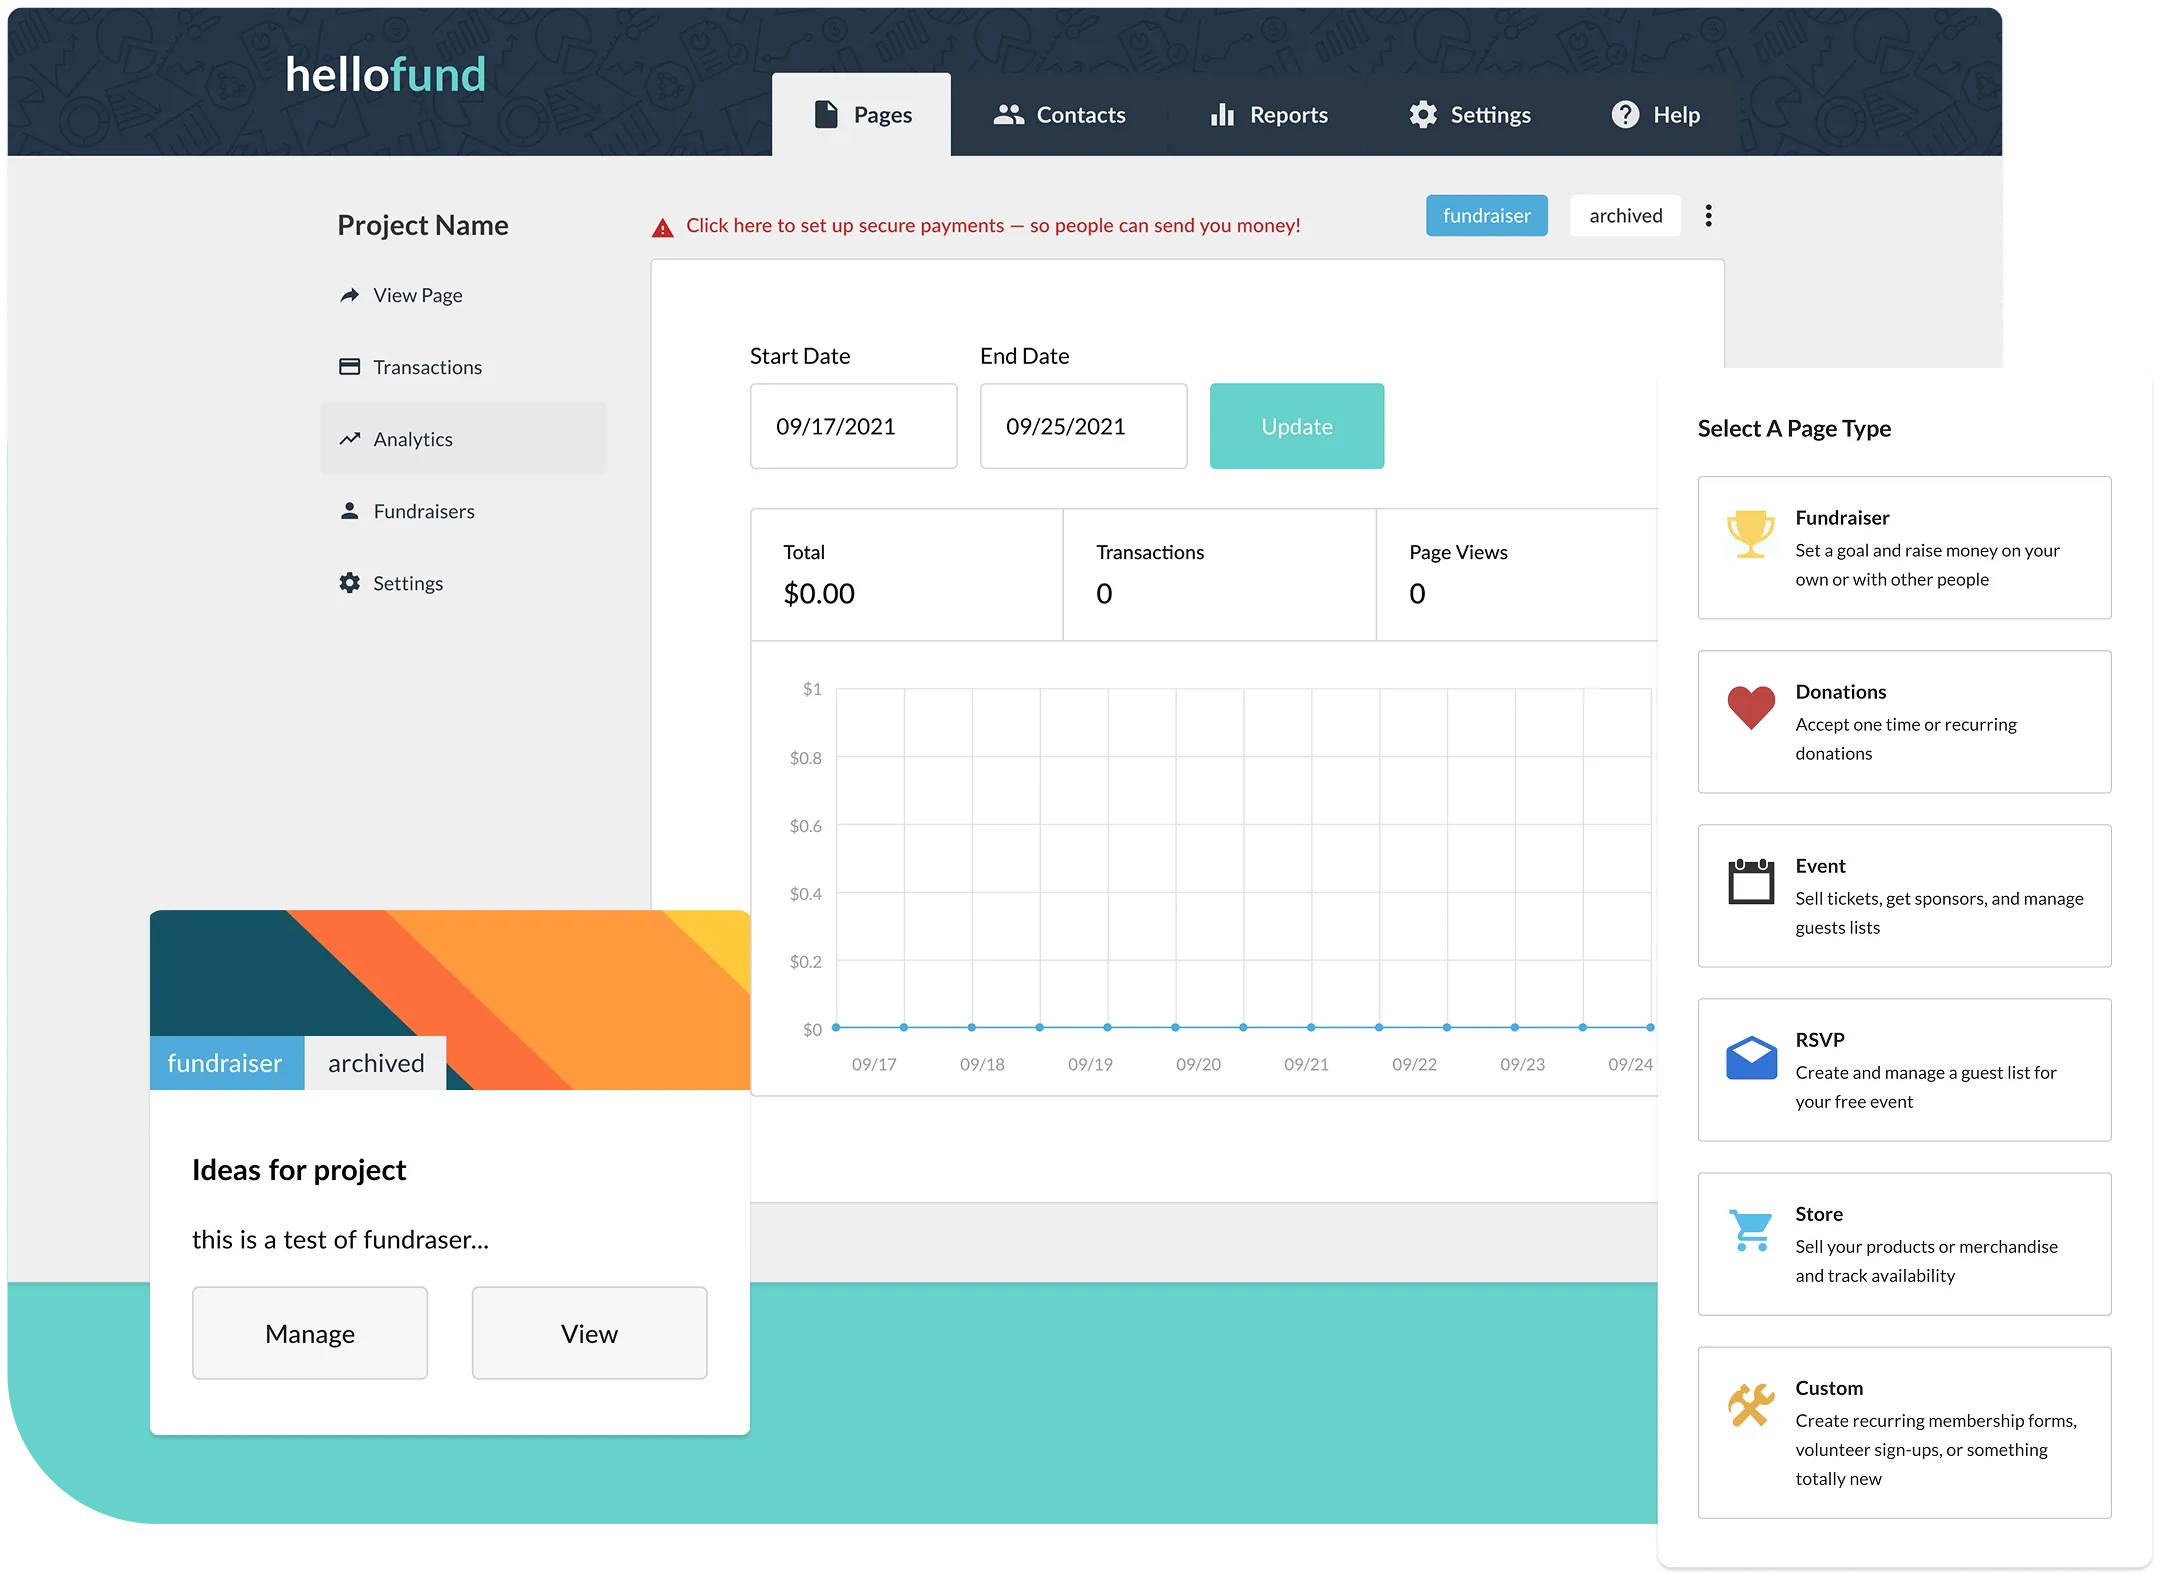
Task: Click the Help question mark icon
Action: (1625, 114)
